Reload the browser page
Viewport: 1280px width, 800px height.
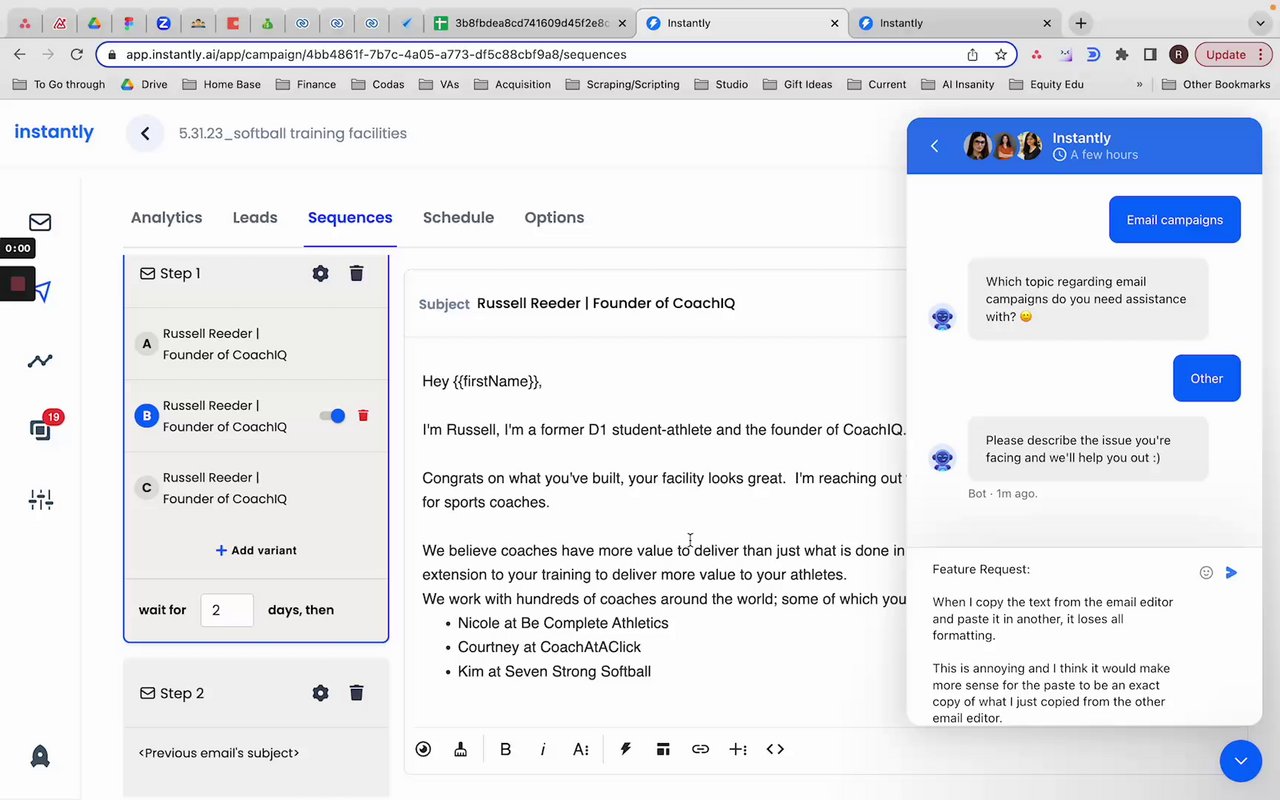(x=77, y=54)
